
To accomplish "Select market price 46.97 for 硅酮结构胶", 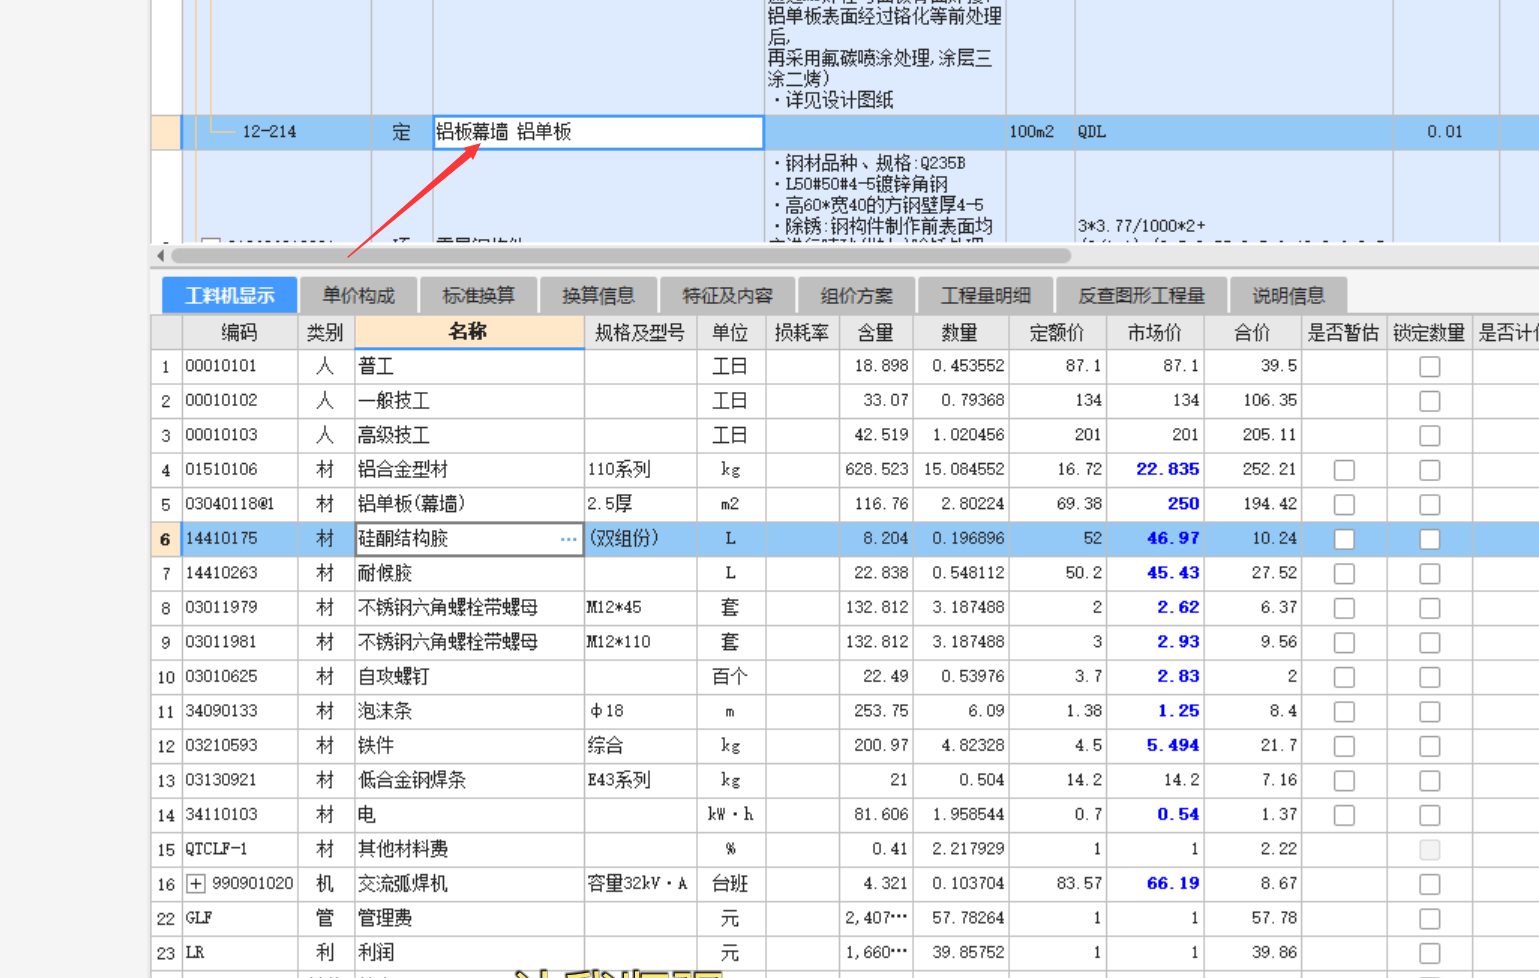I will pyautogui.click(x=1155, y=538).
